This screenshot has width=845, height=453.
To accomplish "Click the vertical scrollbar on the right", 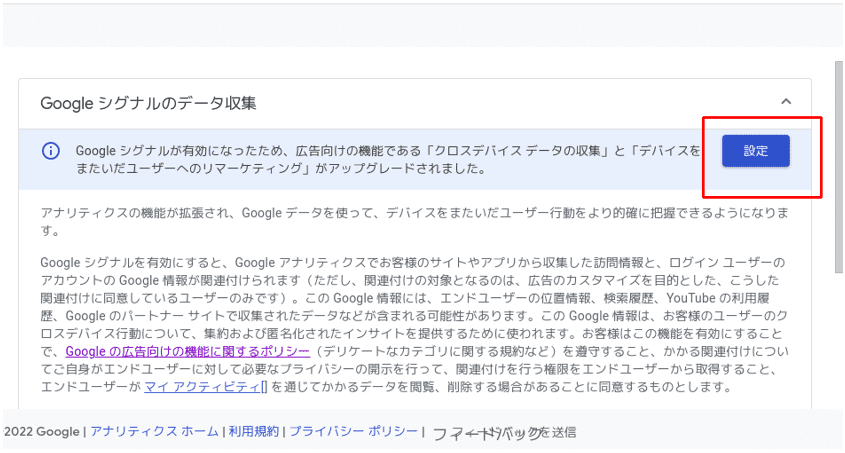I will tap(839, 167).
